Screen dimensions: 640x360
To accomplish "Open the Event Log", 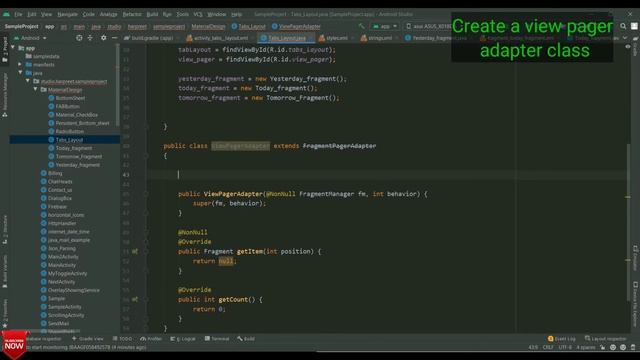I will point(562,339).
